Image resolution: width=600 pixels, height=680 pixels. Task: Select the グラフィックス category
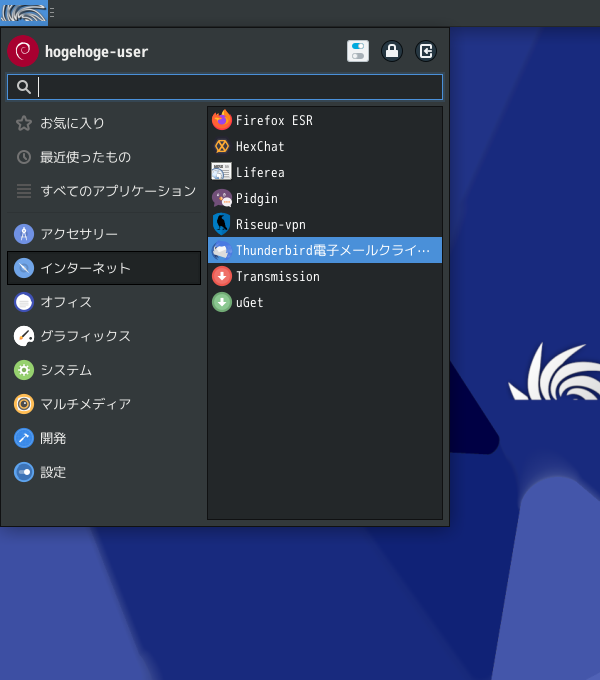pyautogui.click(x=104, y=336)
